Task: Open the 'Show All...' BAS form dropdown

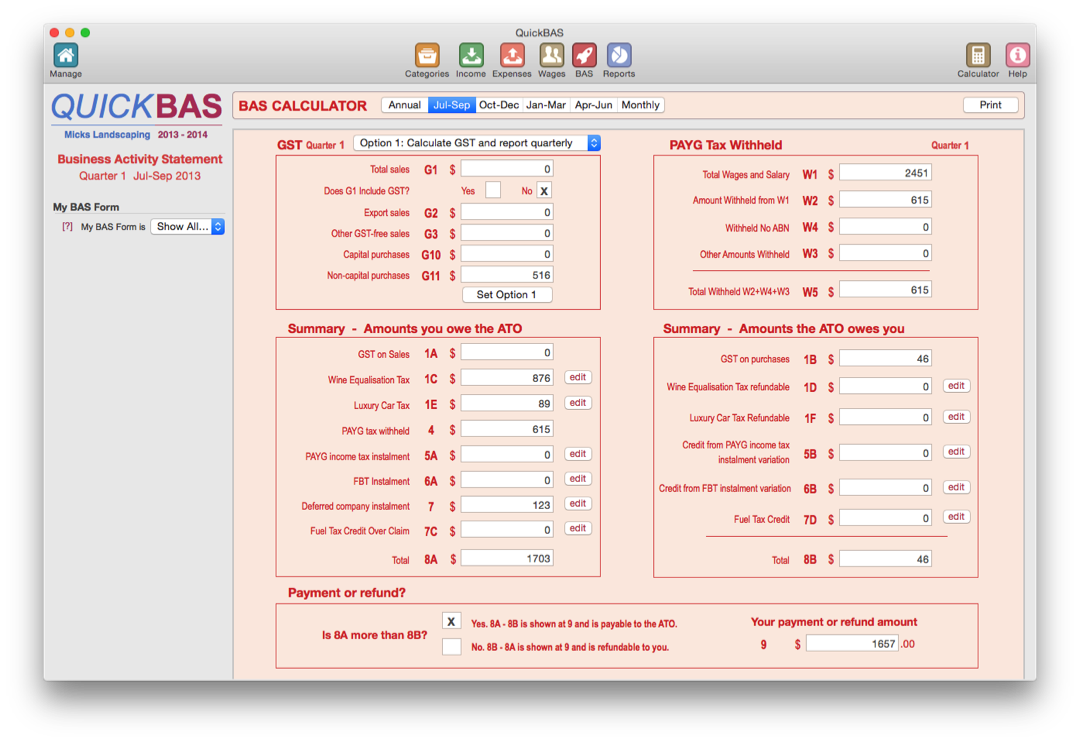Action: tap(187, 226)
